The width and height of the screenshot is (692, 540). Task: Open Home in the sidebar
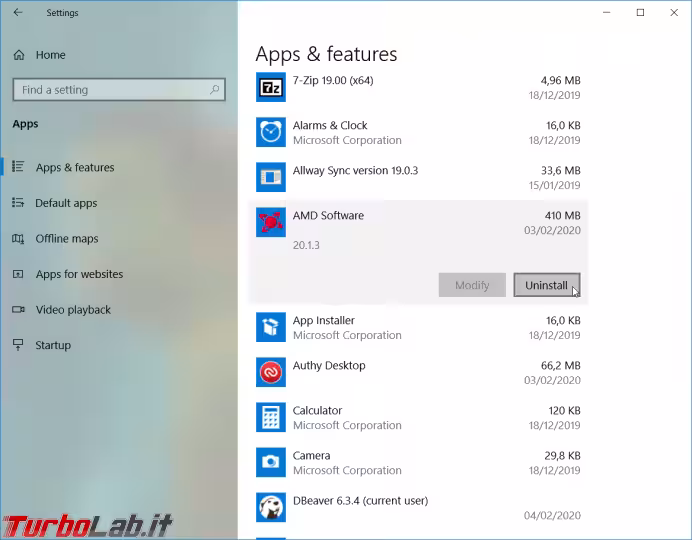click(50, 55)
